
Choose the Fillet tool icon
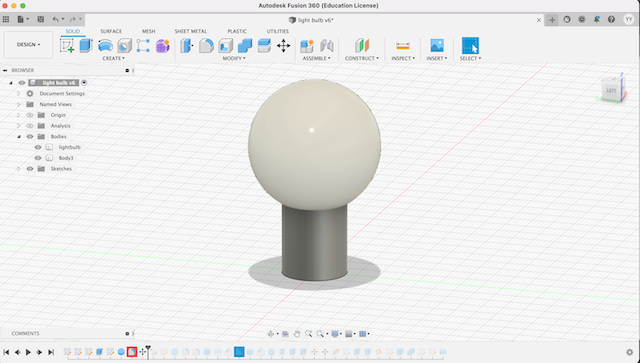point(206,45)
